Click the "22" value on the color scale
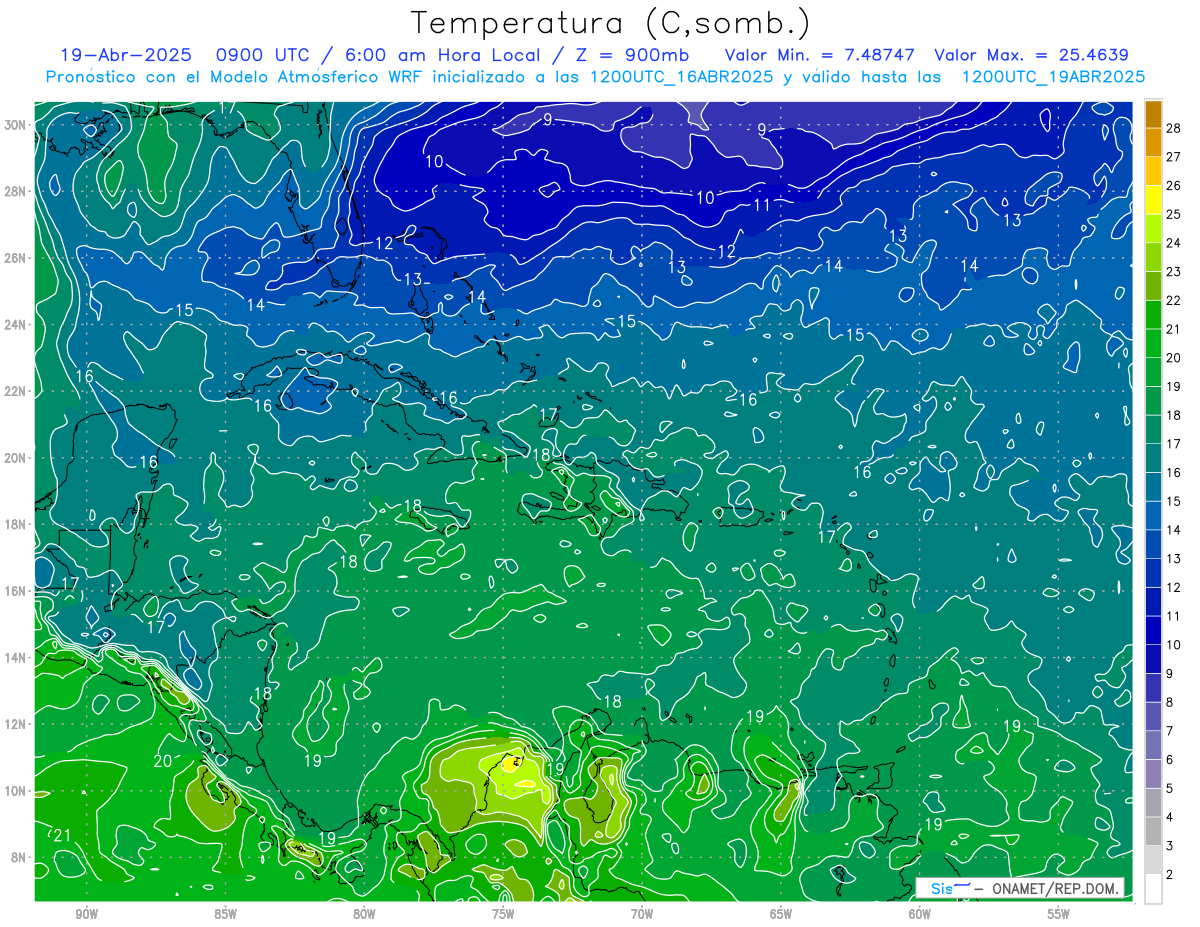This screenshot has height=927, width=1200. (1174, 300)
